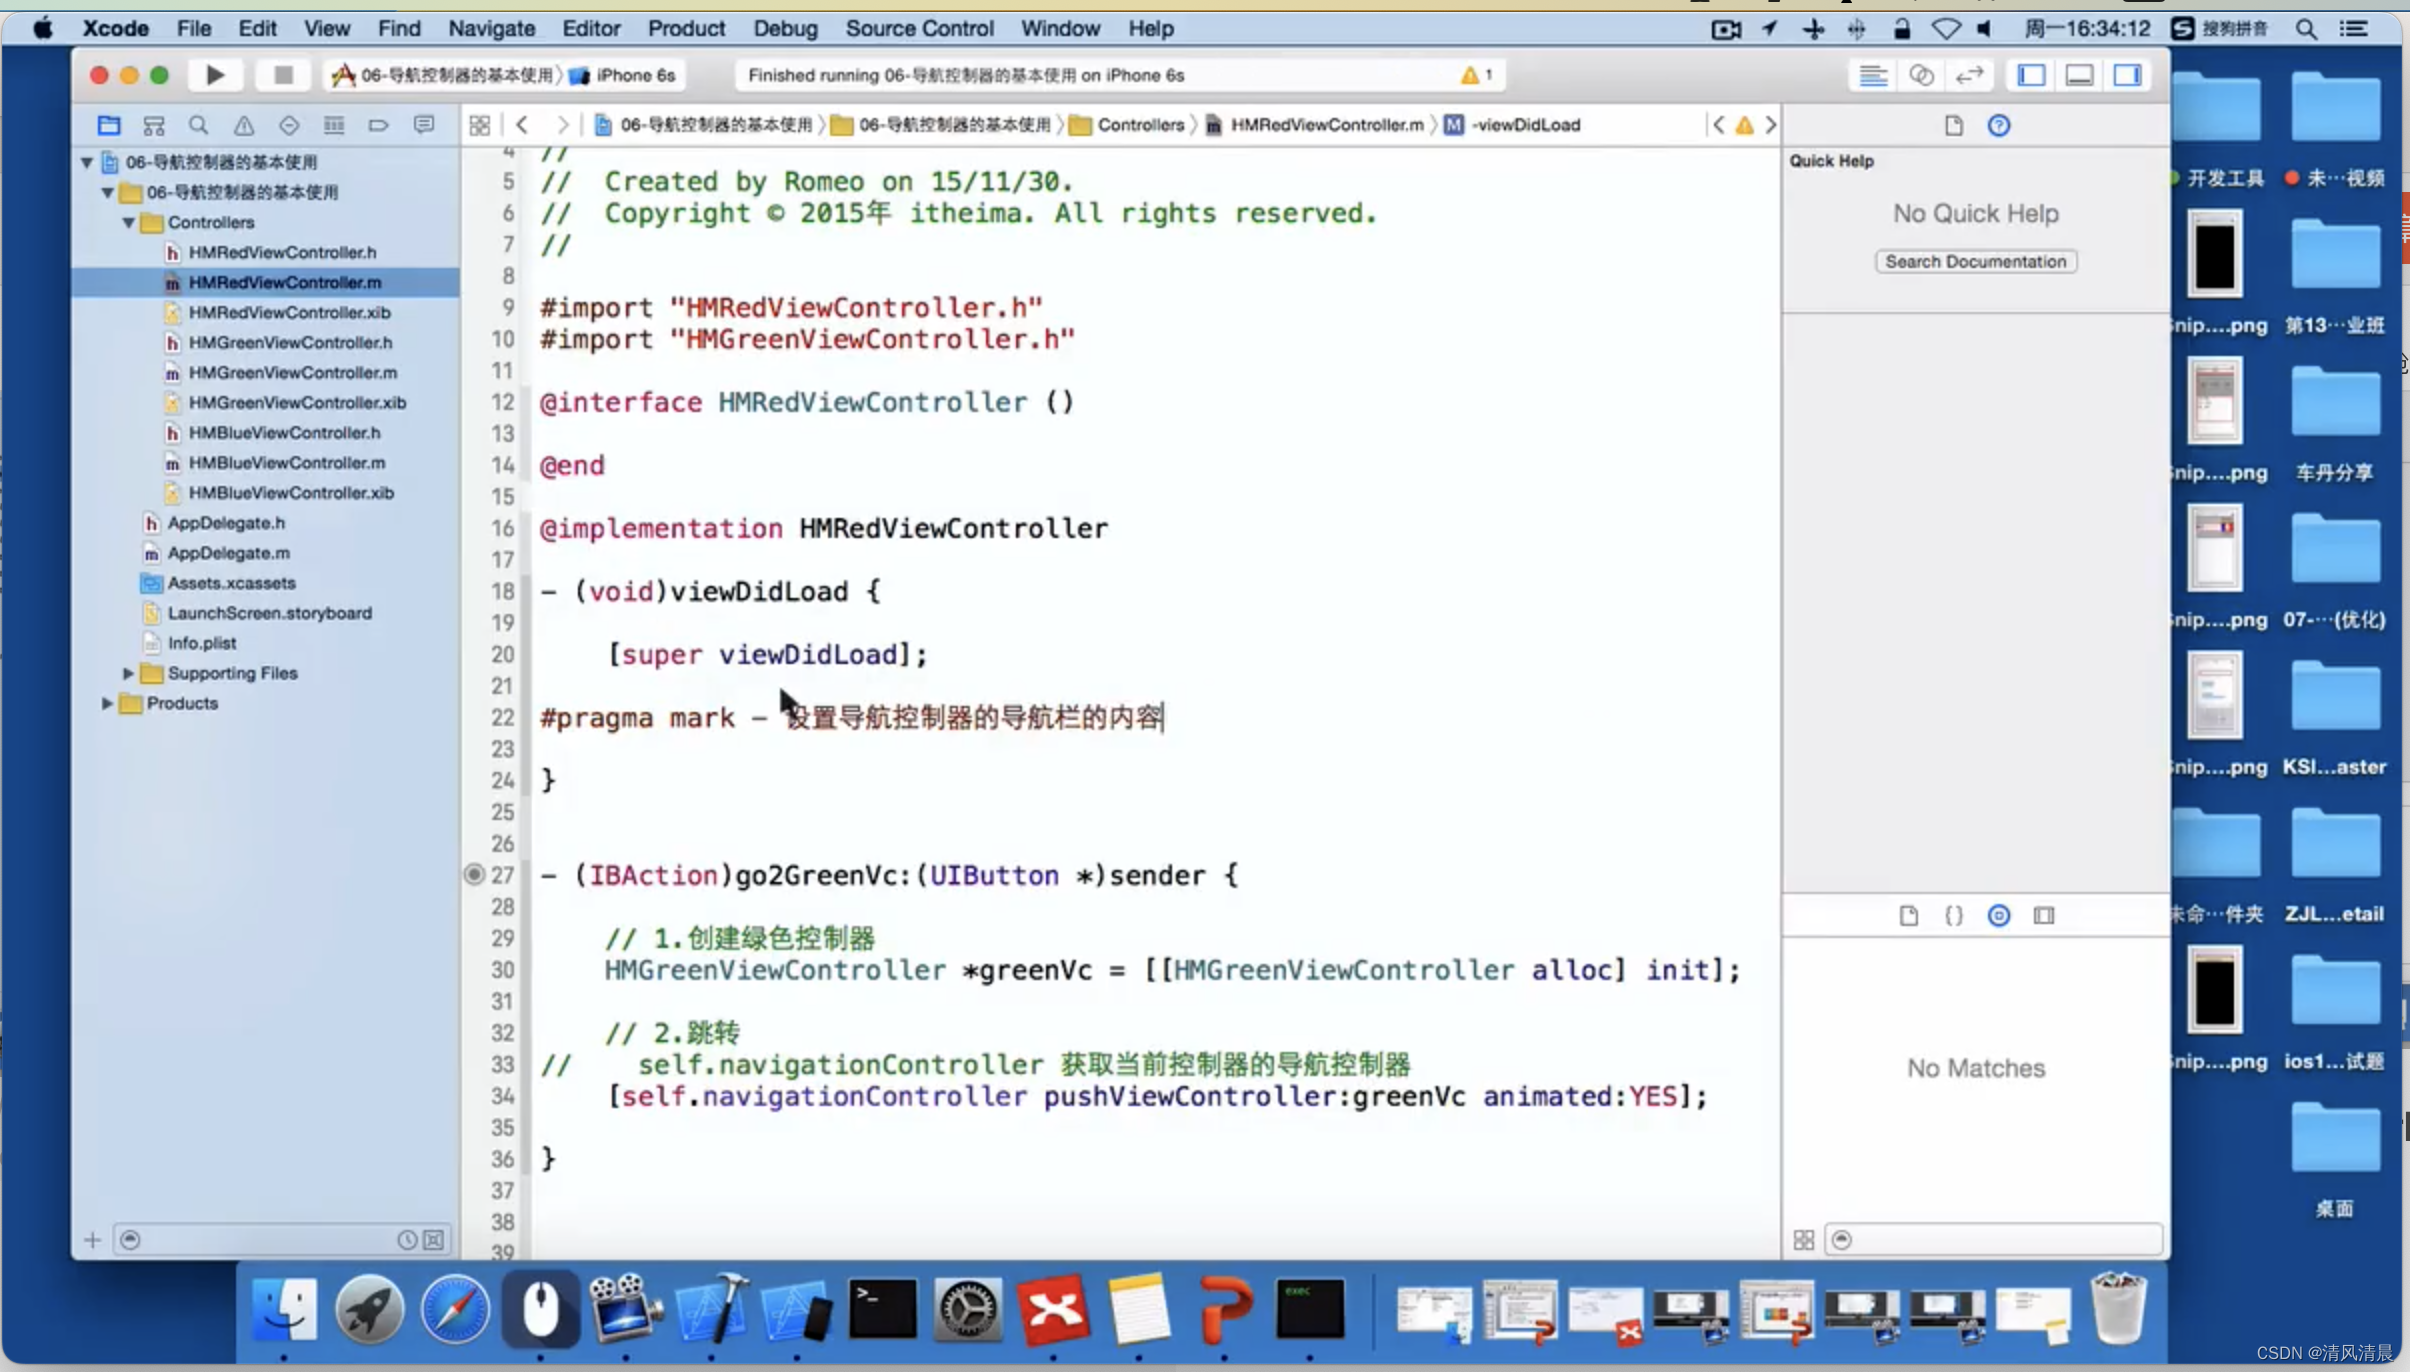Switch to the Standard editor
This screenshot has width=2410, height=1372.
click(1873, 75)
